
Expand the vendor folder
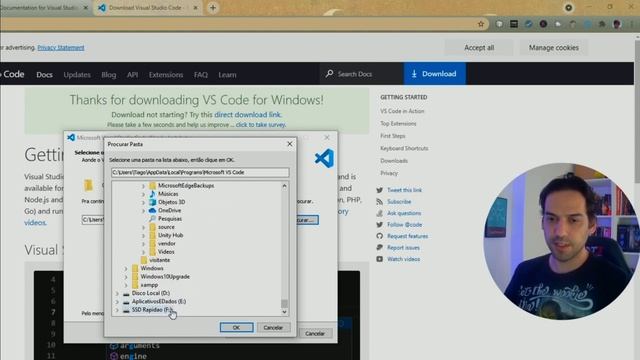click(x=143, y=244)
